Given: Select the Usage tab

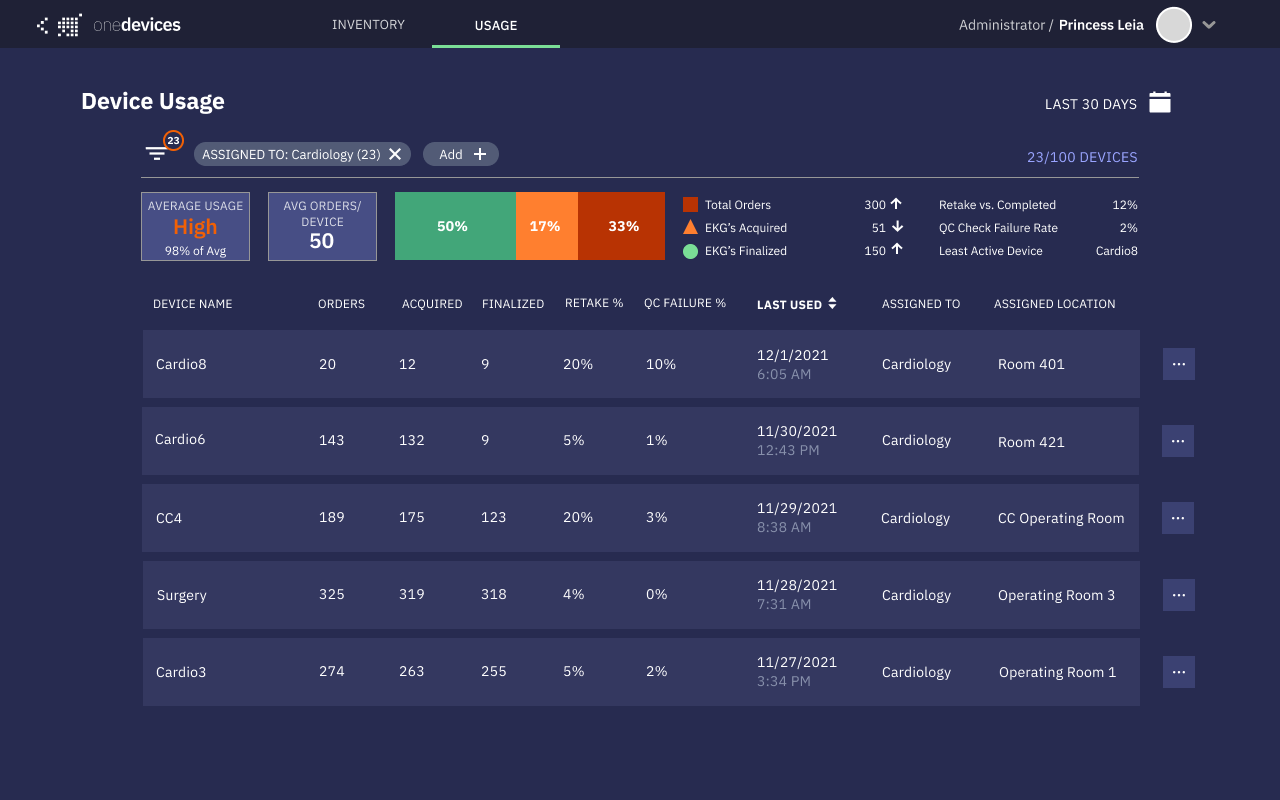Looking at the screenshot, I should click(x=496, y=26).
